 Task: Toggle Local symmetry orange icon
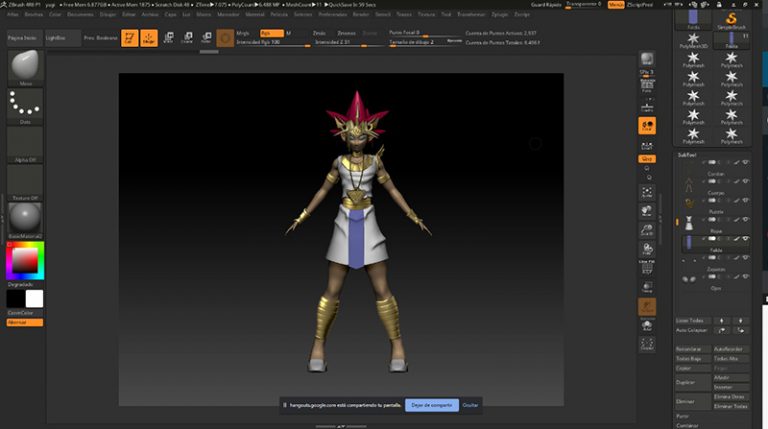pyautogui.click(x=647, y=125)
